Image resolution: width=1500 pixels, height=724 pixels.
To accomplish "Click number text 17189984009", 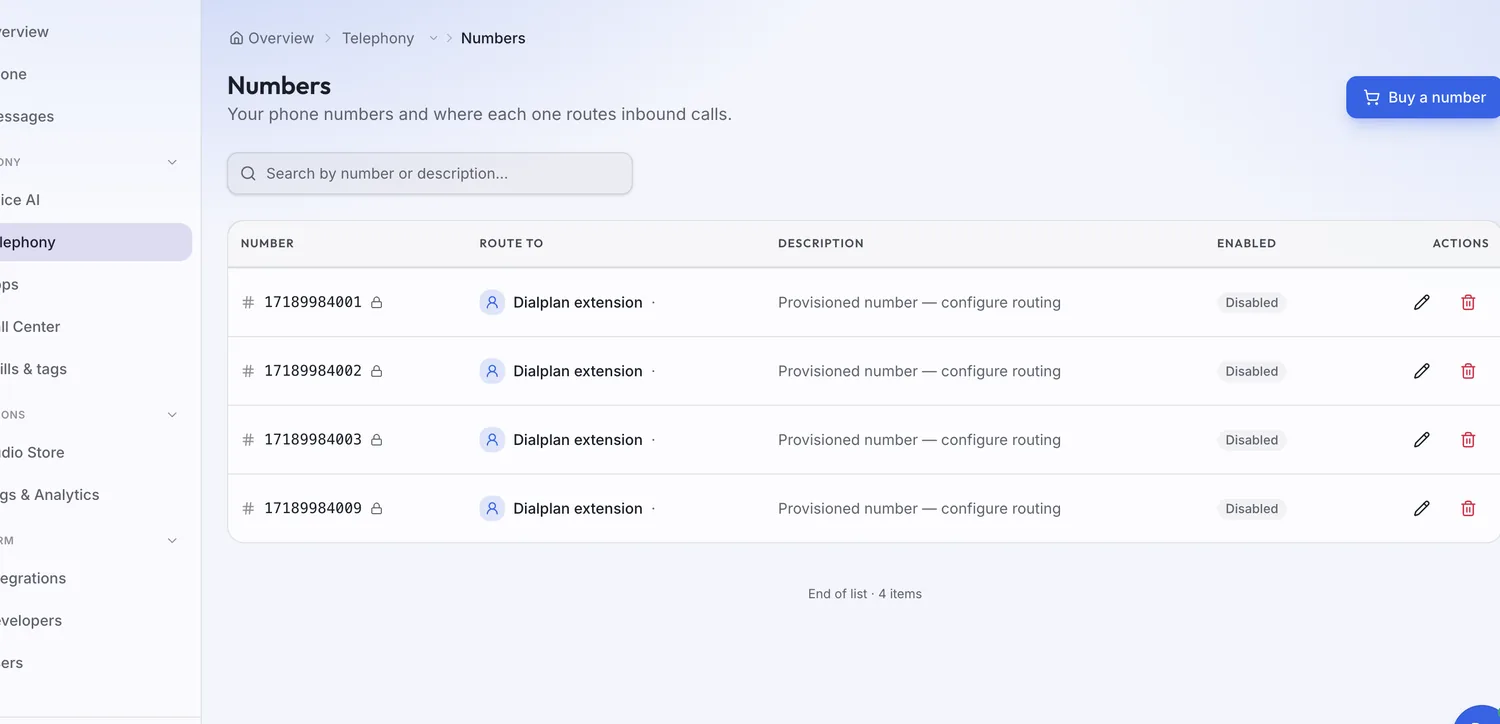I will tap(313, 508).
